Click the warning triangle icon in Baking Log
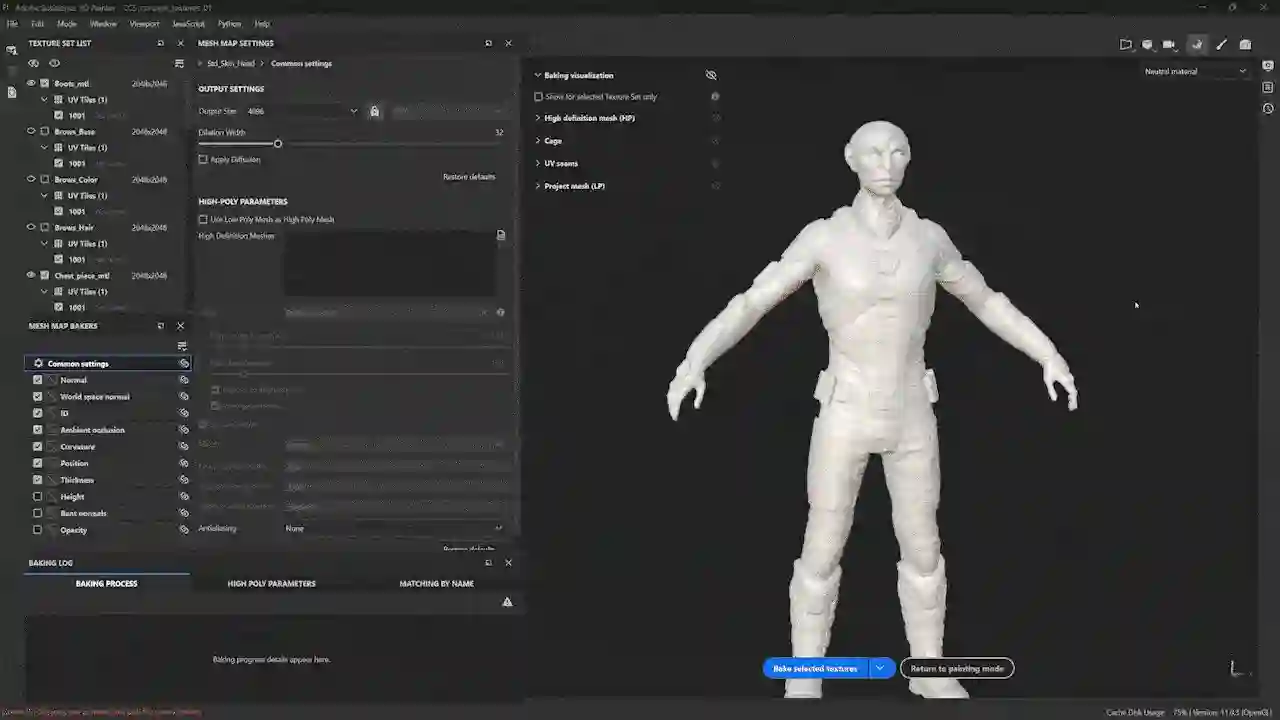This screenshot has width=1280, height=720. 507,602
